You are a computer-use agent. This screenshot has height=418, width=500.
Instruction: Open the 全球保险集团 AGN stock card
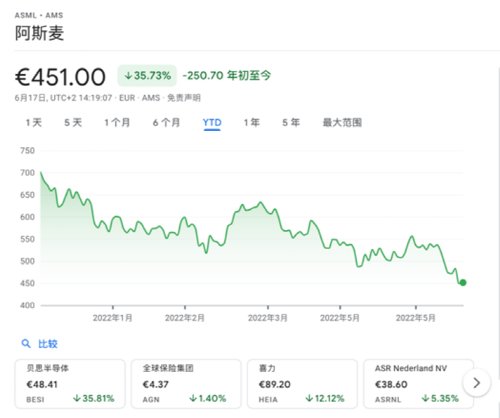pyautogui.click(x=186, y=384)
